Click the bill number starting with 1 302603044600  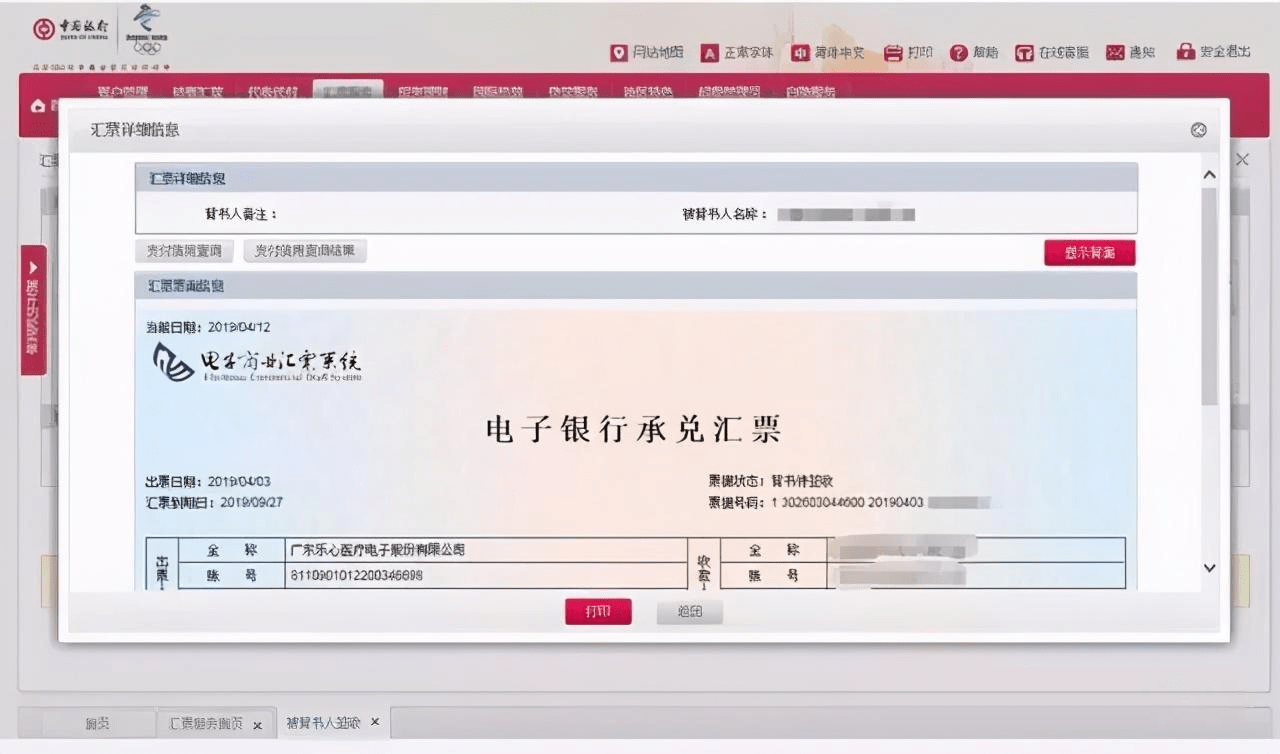(881, 502)
